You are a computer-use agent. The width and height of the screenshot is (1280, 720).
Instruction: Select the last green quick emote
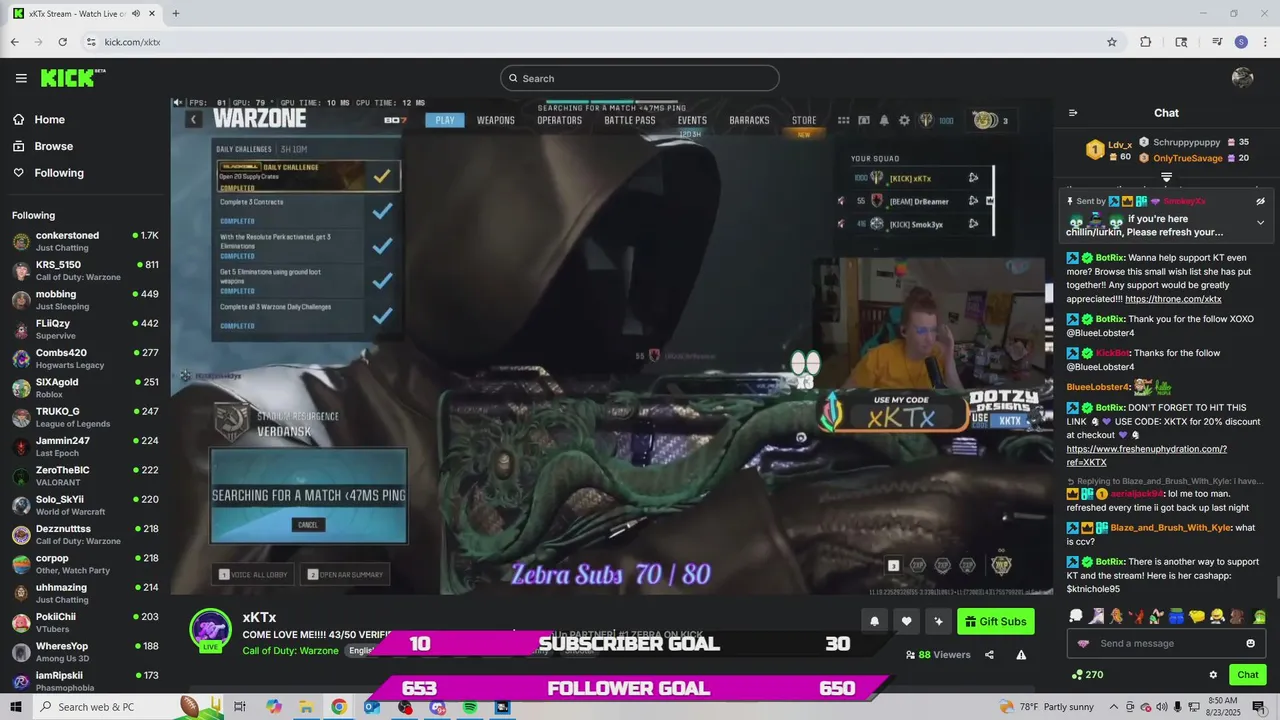1259,616
